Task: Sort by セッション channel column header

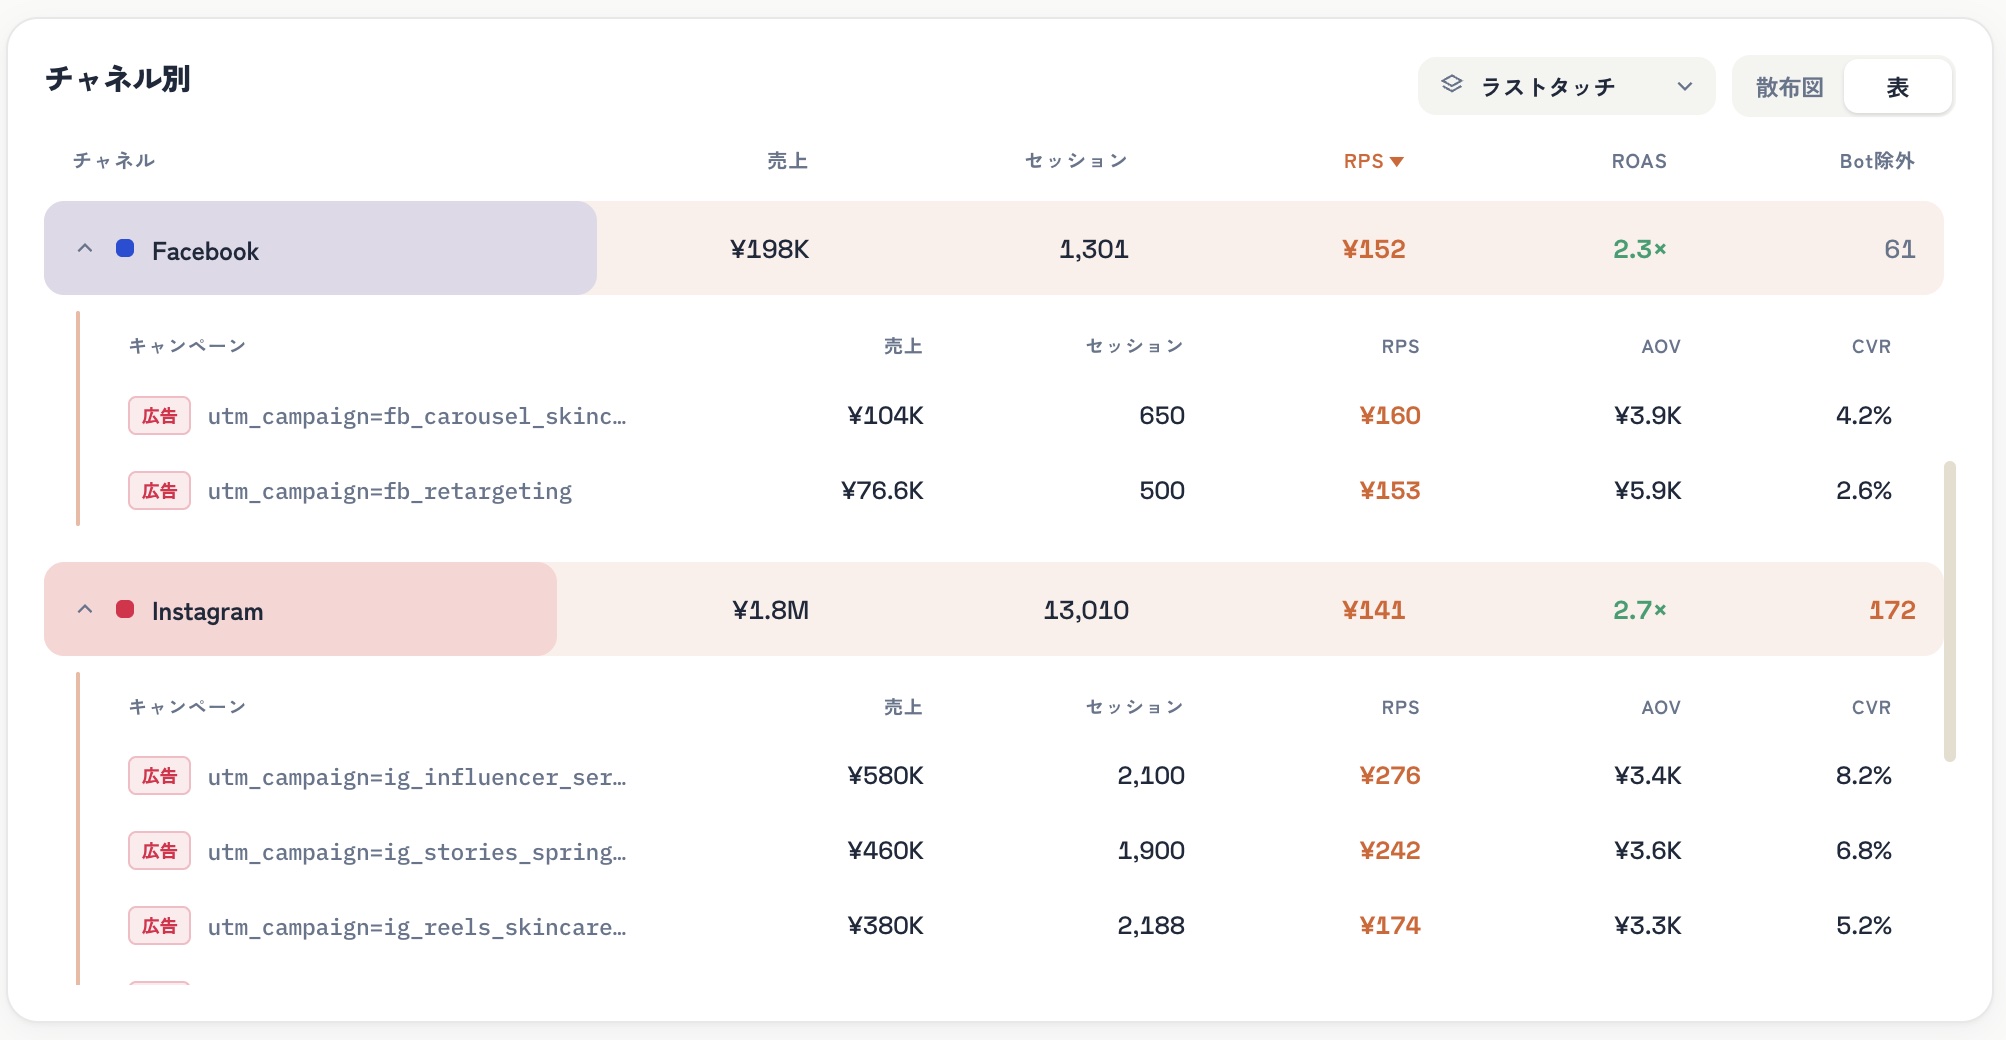Action: click(1076, 161)
